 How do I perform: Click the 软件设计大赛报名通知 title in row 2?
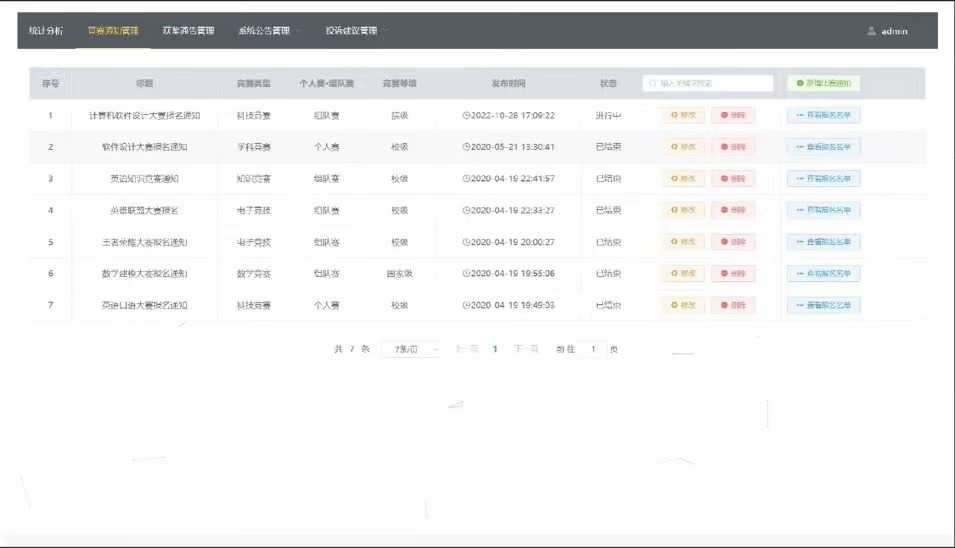coord(144,147)
